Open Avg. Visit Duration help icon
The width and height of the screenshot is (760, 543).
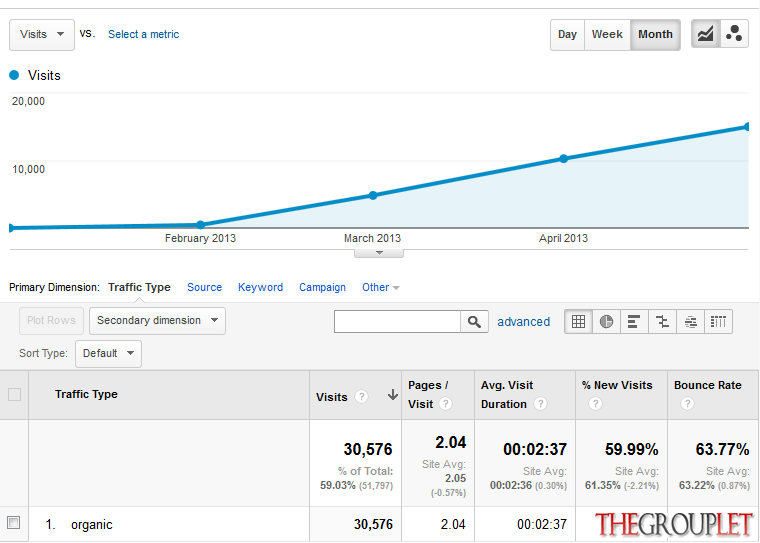pos(540,403)
